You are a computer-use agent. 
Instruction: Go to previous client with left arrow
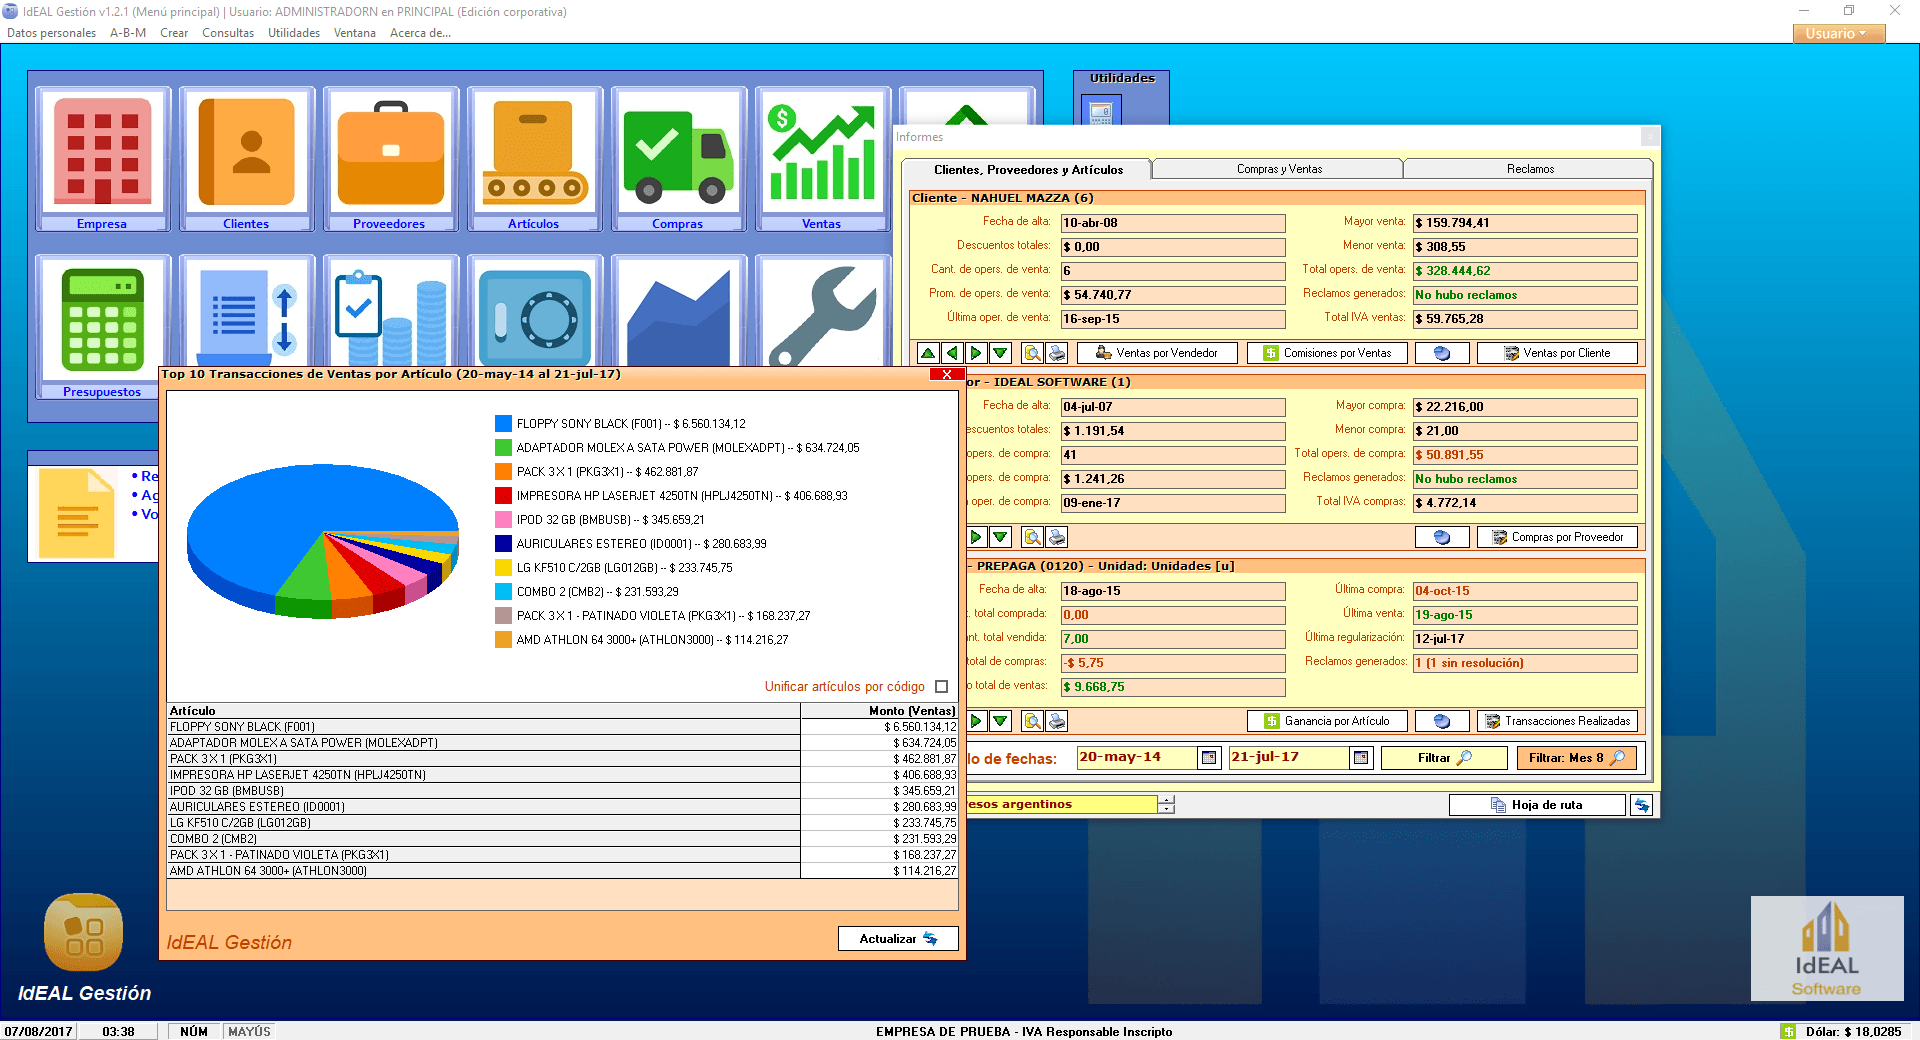pyautogui.click(x=952, y=353)
